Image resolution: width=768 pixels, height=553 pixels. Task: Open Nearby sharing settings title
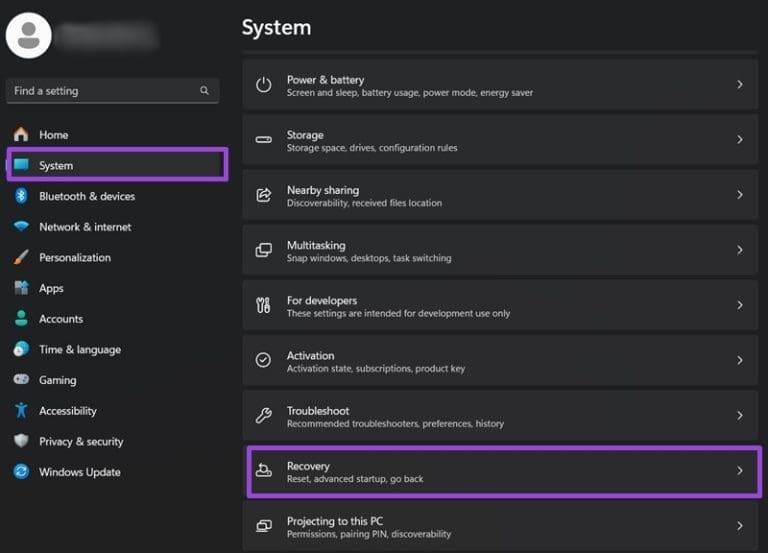pos(323,190)
